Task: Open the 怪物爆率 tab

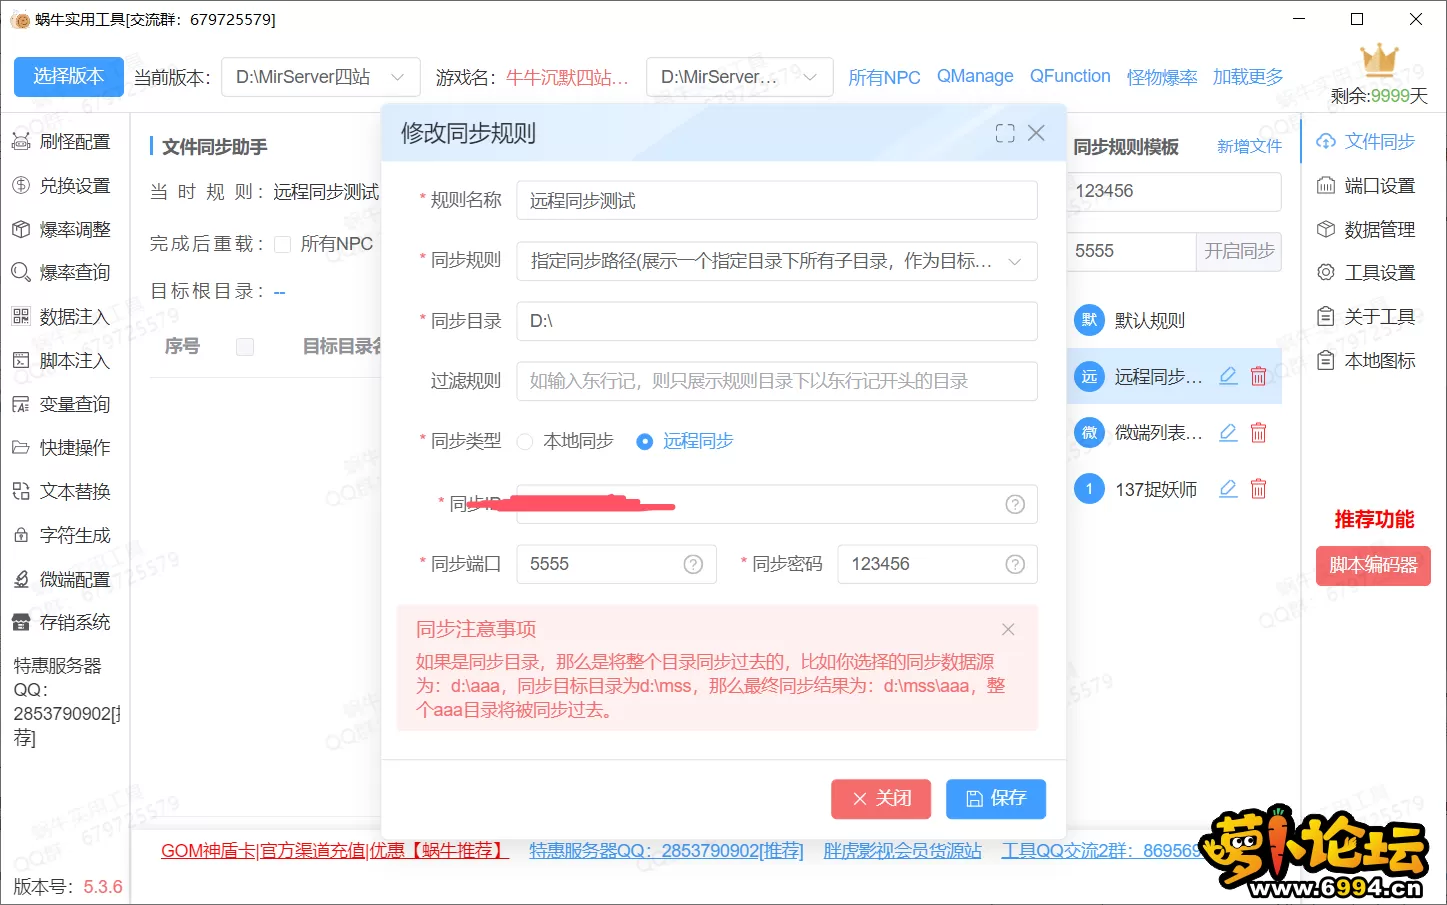Action: click(1162, 77)
